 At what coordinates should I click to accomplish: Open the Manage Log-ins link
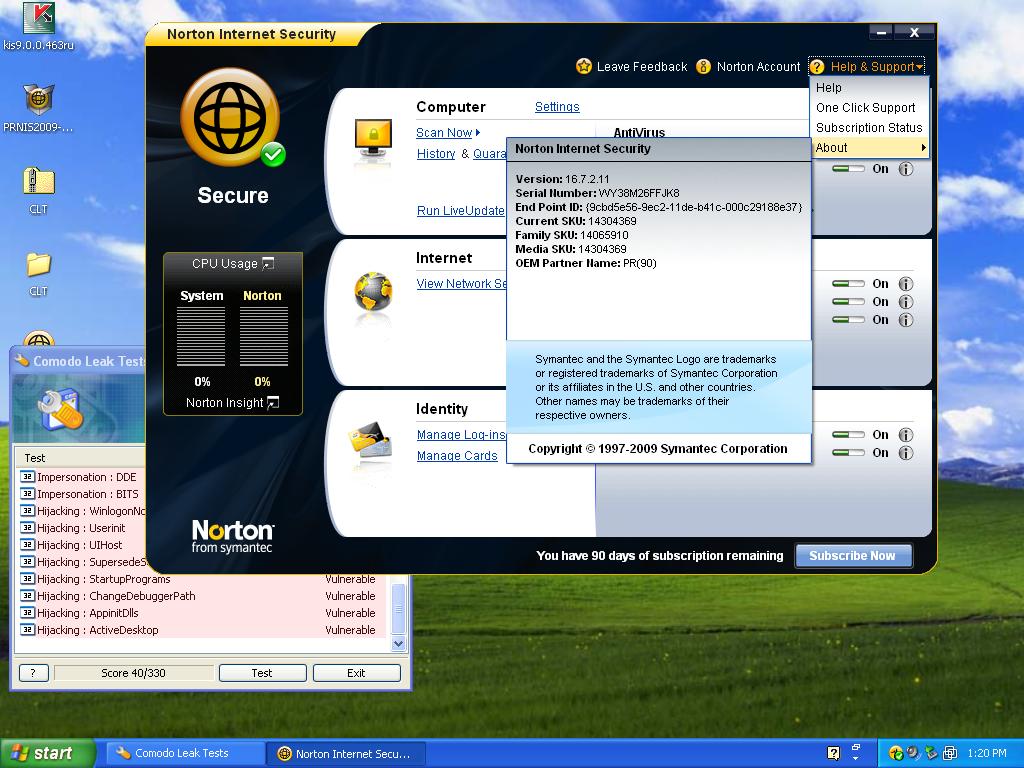click(462, 435)
